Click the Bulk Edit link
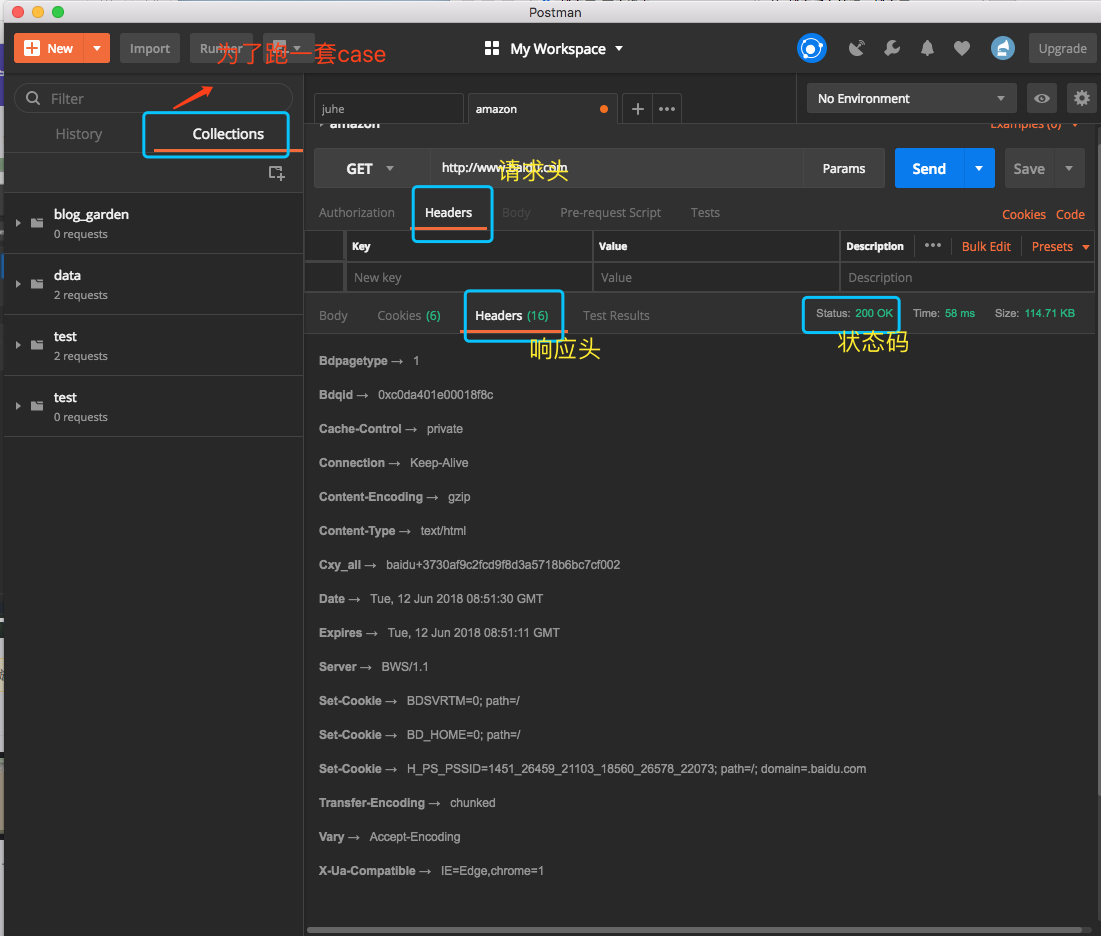Image resolution: width=1101 pixels, height=936 pixels. tap(986, 246)
